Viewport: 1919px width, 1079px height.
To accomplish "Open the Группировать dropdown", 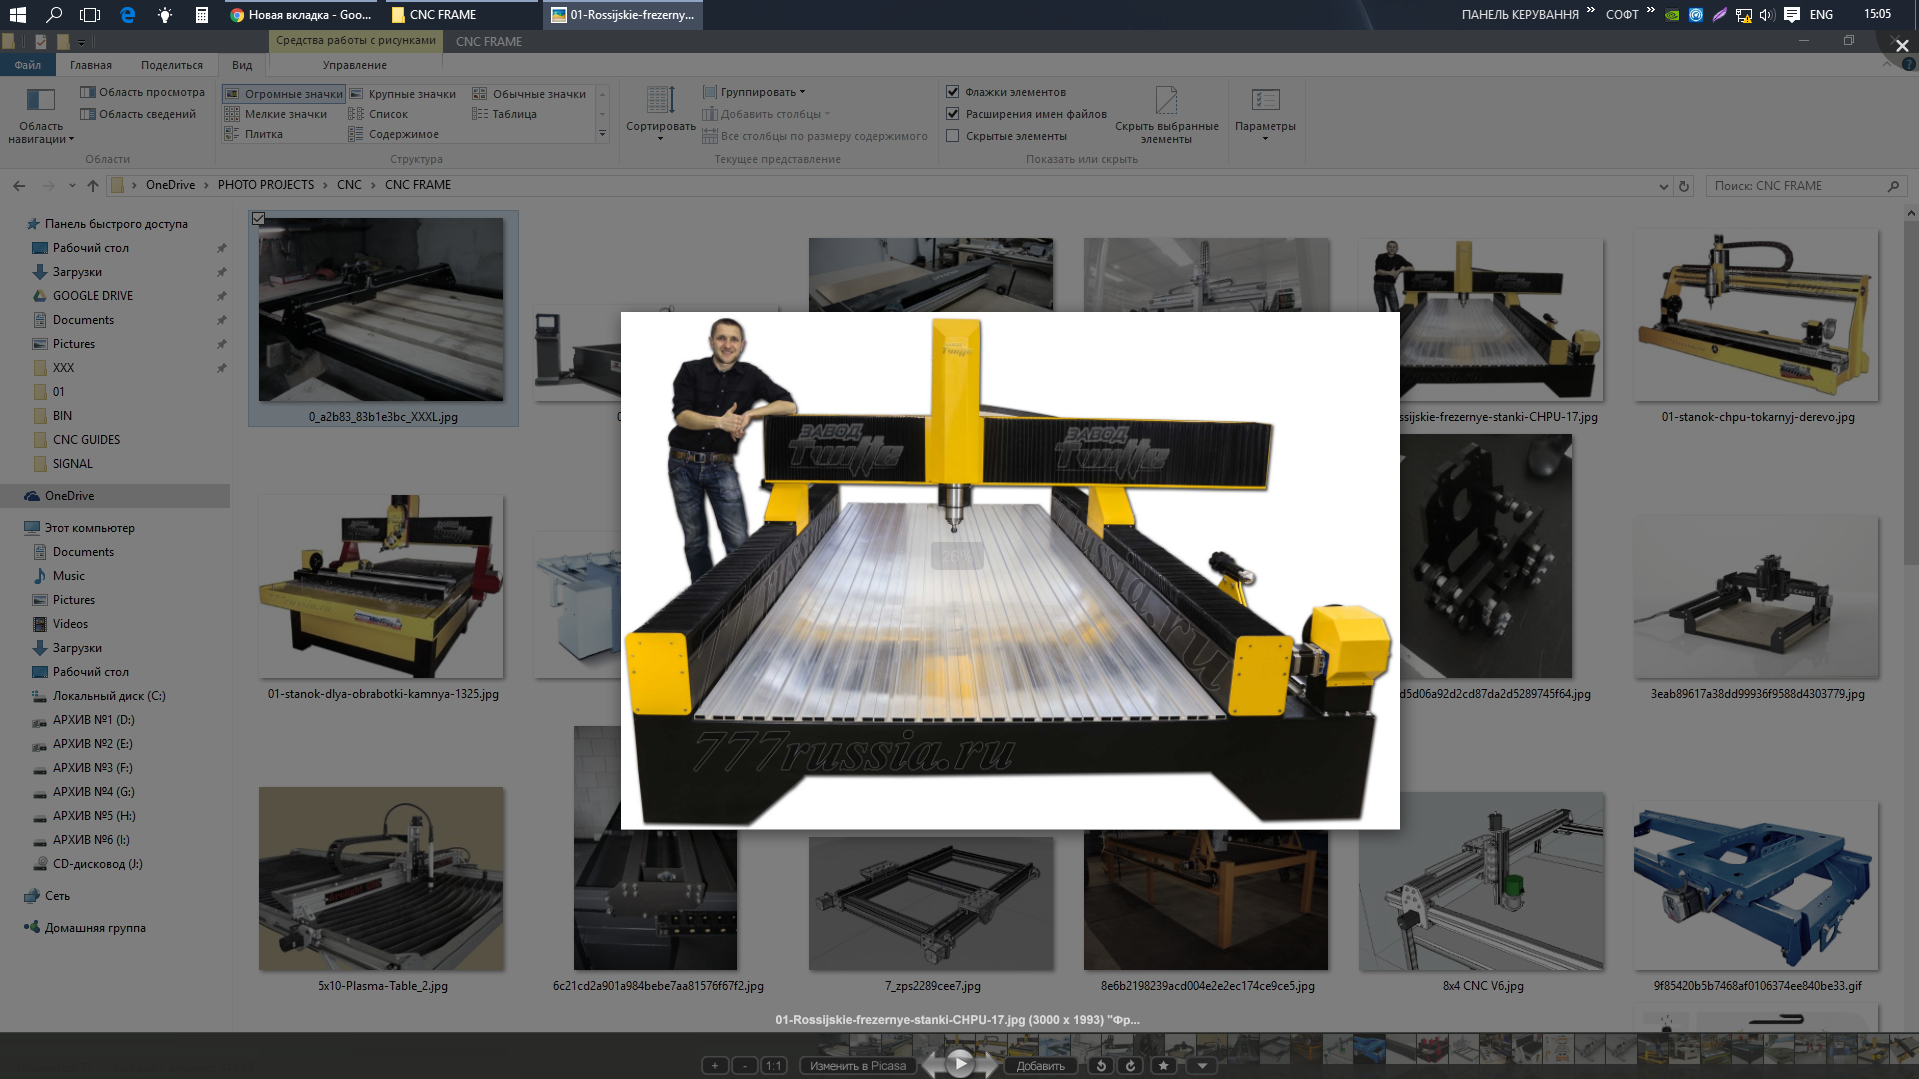I will tap(754, 92).
